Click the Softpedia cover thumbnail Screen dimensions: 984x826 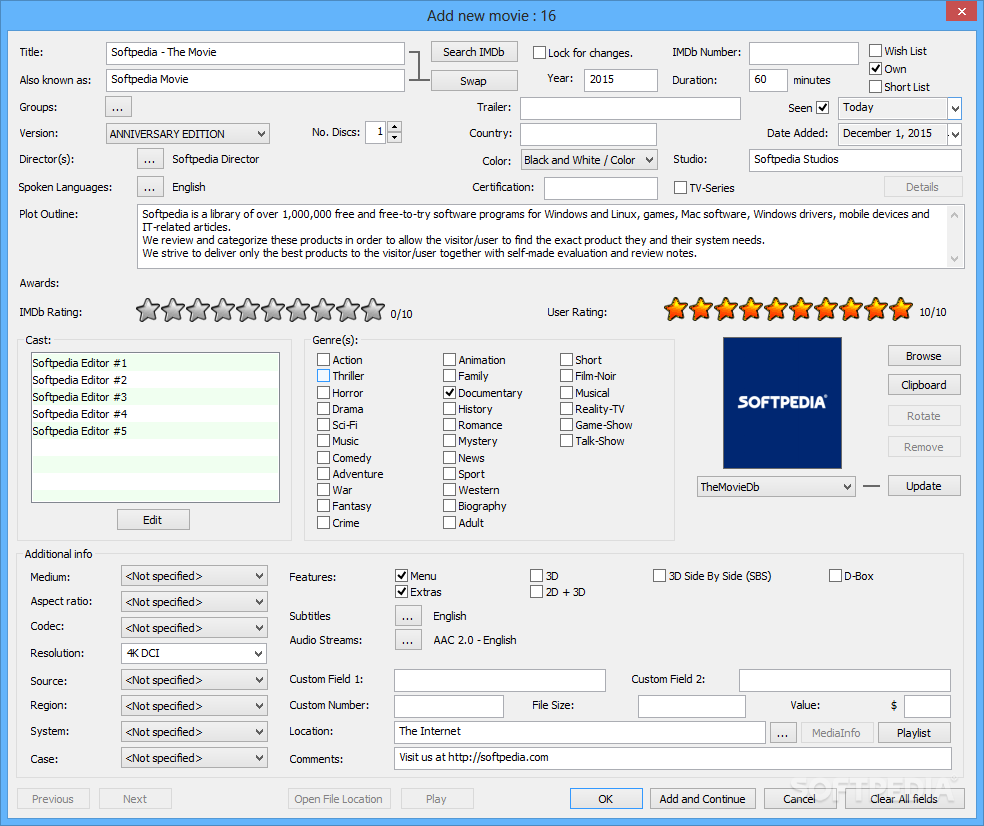click(x=783, y=403)
